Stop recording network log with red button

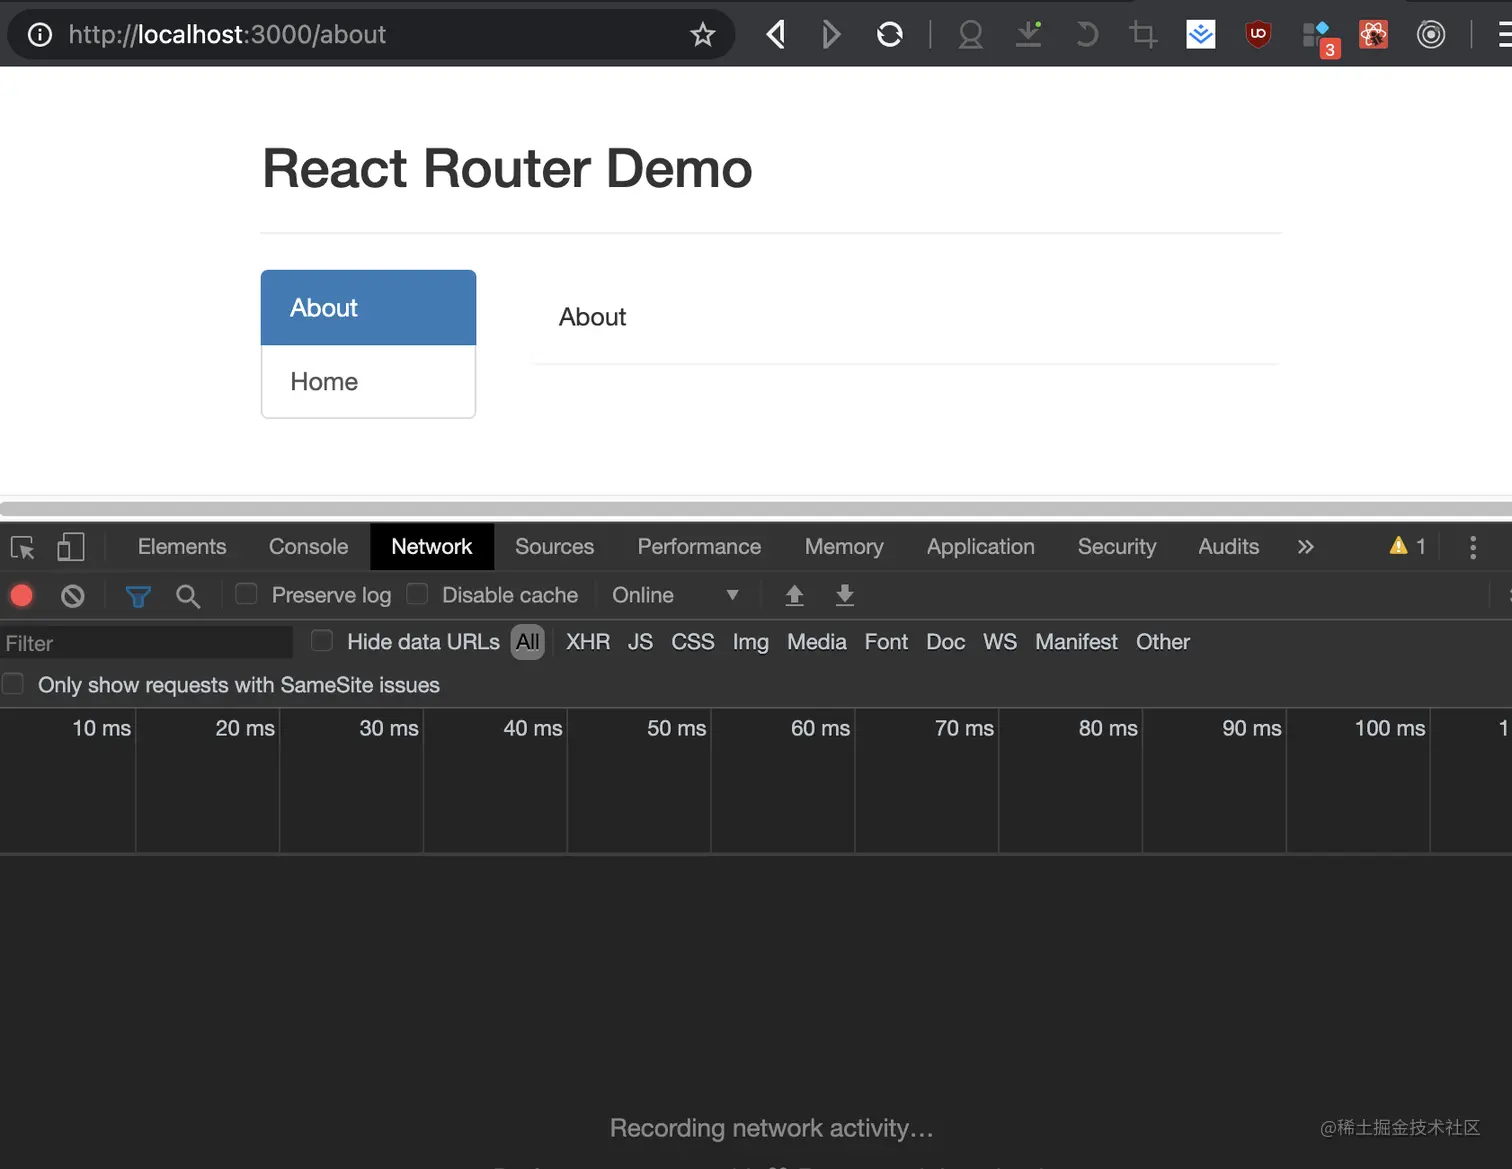tap(21, 596)
